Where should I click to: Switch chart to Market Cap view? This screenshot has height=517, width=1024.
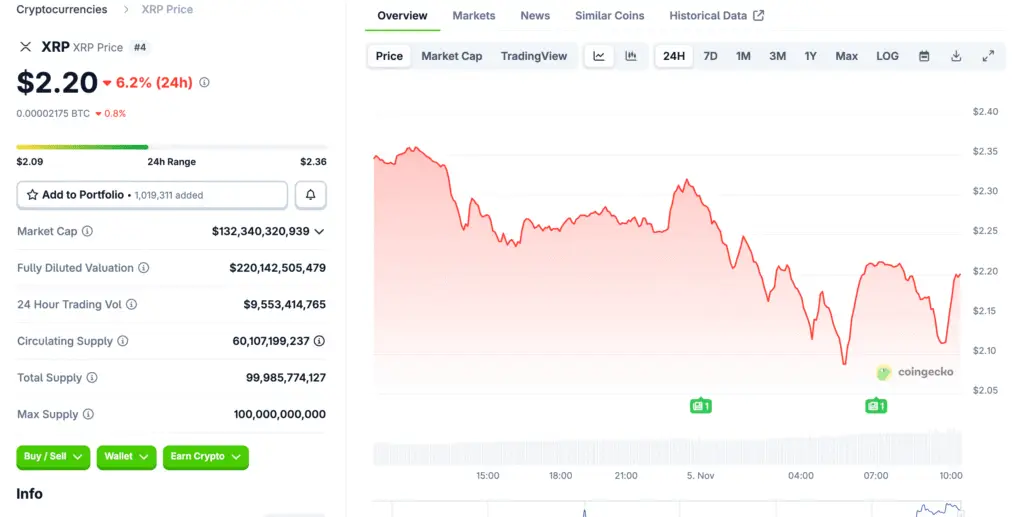(x=451, y=56)
